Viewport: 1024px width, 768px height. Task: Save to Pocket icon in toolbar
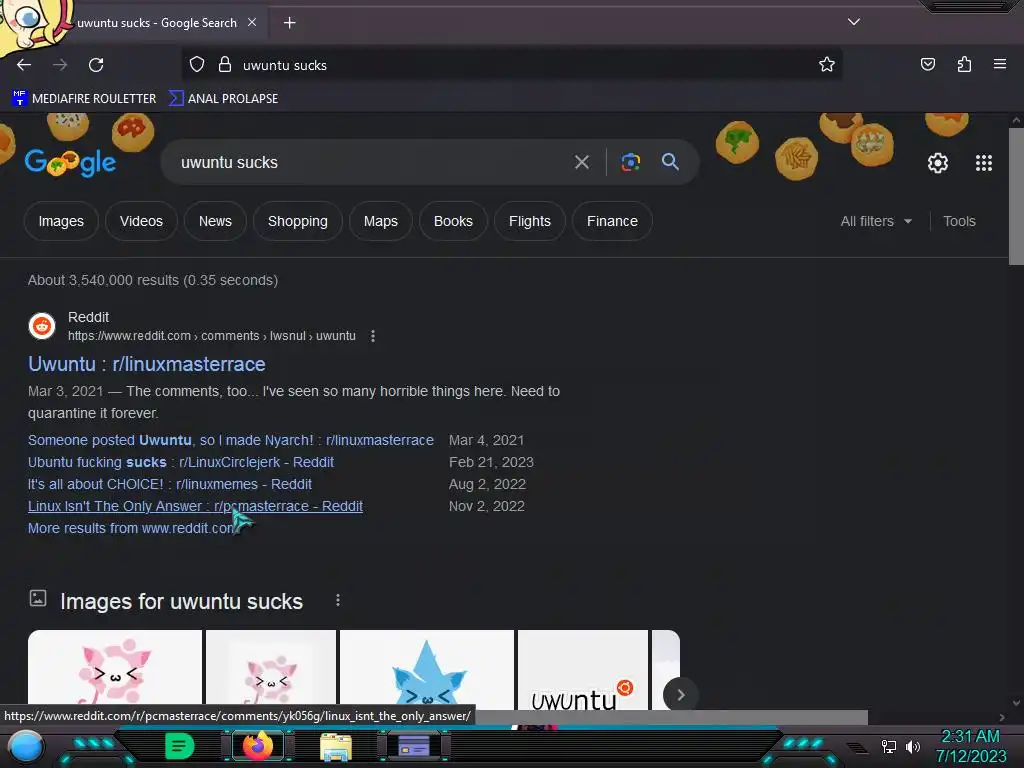928,64
